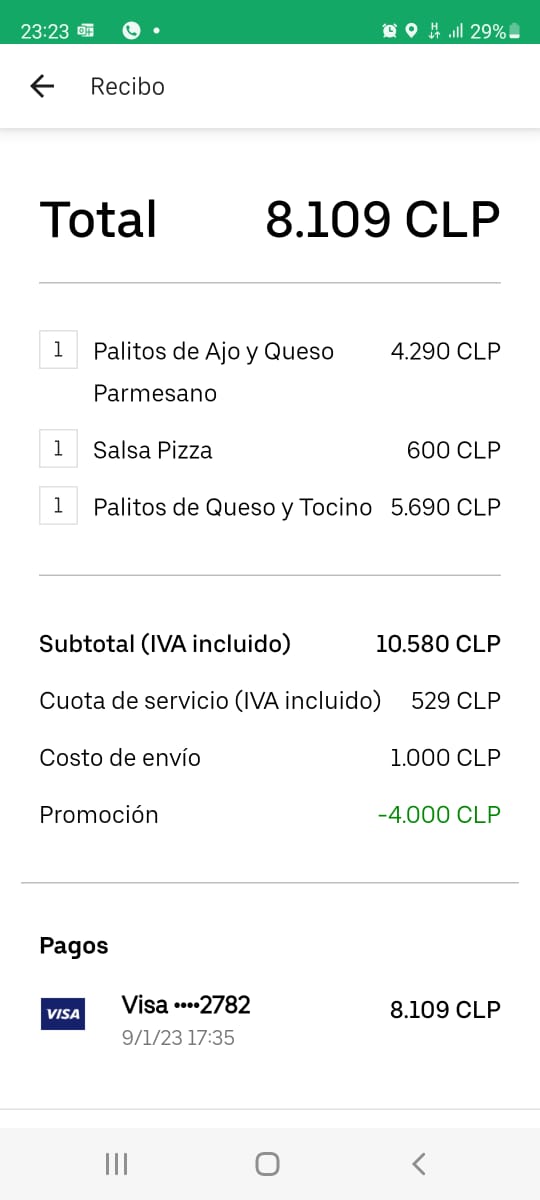Select the Palitos de Queso y Tocino item

point(270,507)
